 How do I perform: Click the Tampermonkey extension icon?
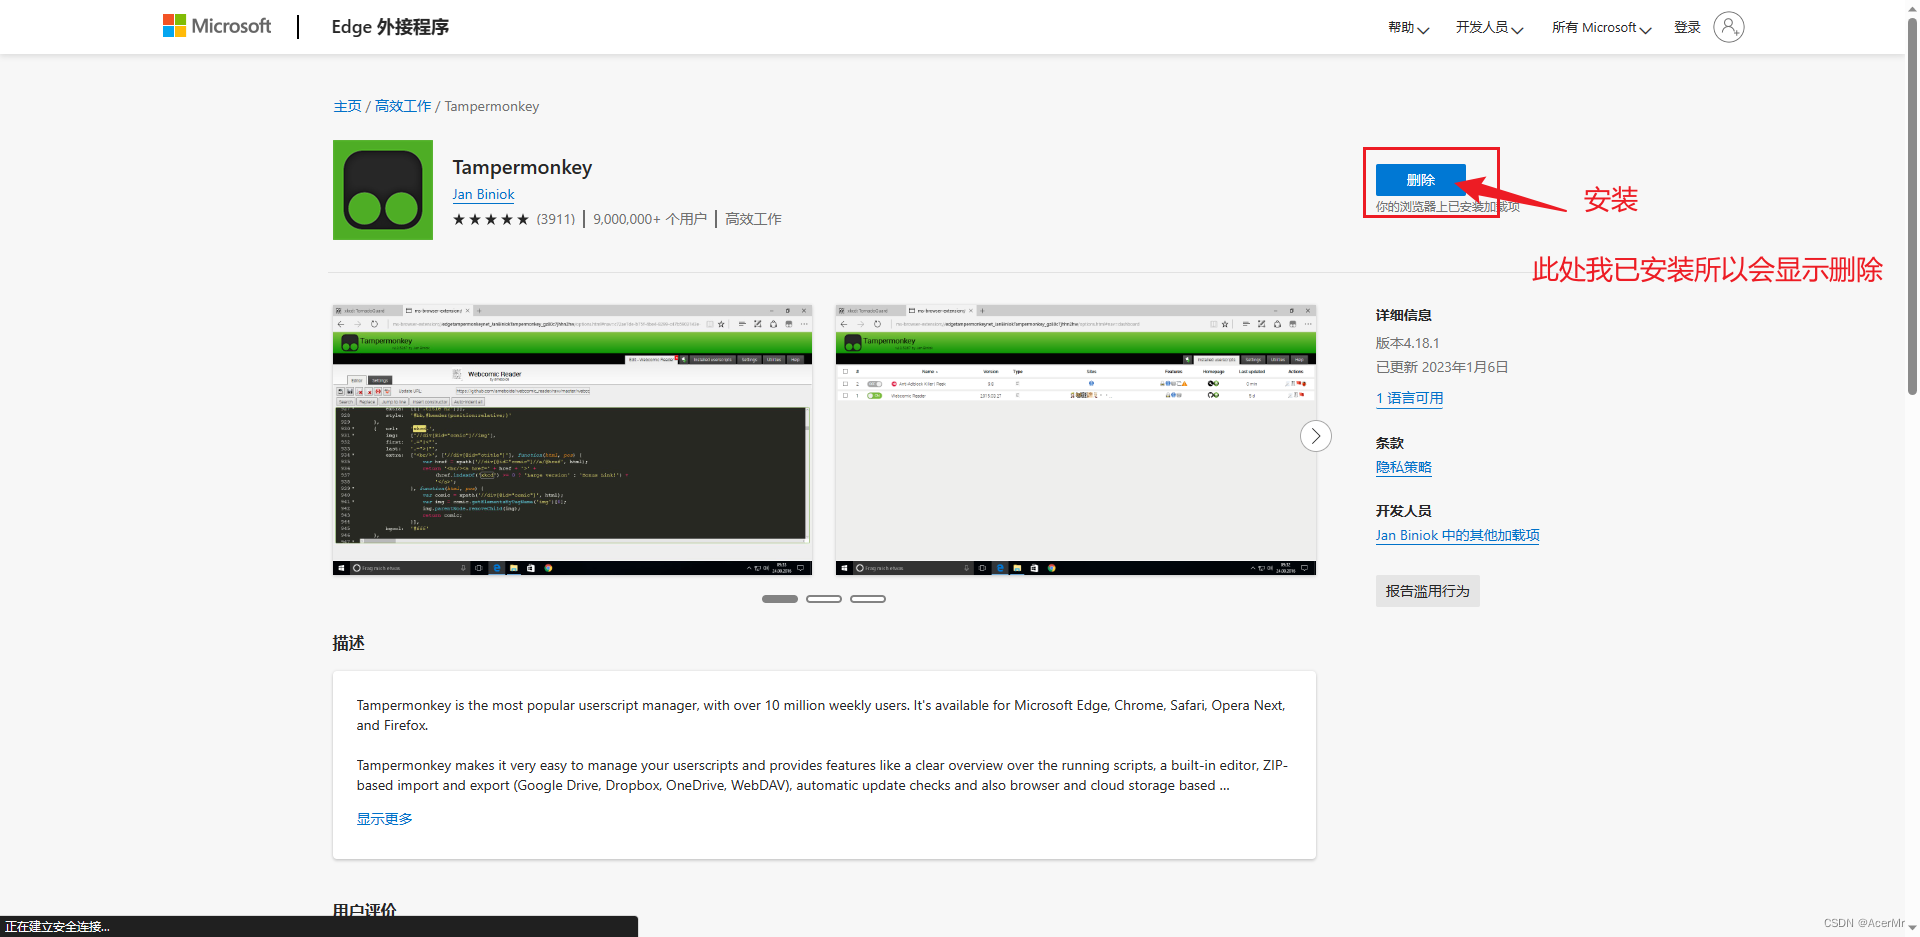point(383,190)
